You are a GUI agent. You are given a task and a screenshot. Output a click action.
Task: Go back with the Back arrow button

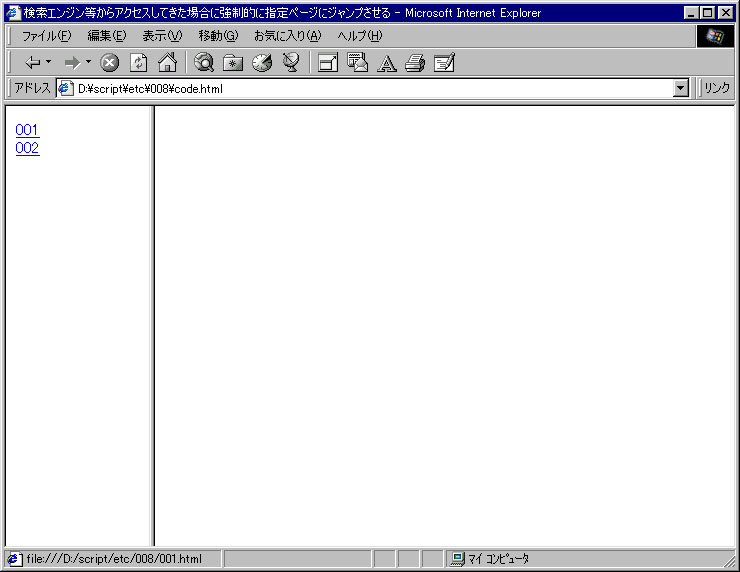[x=33, y=62]
